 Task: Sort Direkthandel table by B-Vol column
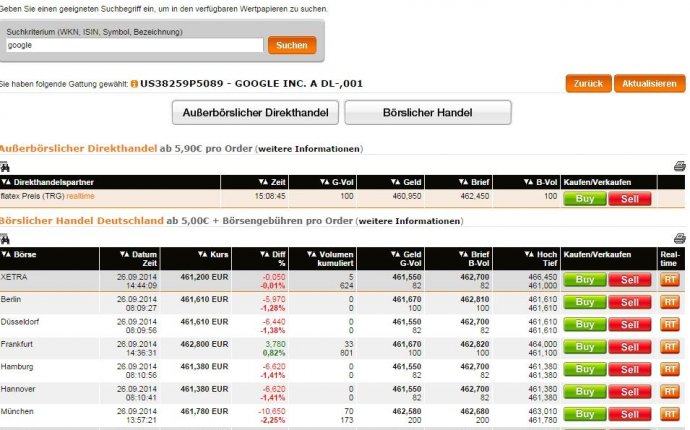[x=540, y=182]
